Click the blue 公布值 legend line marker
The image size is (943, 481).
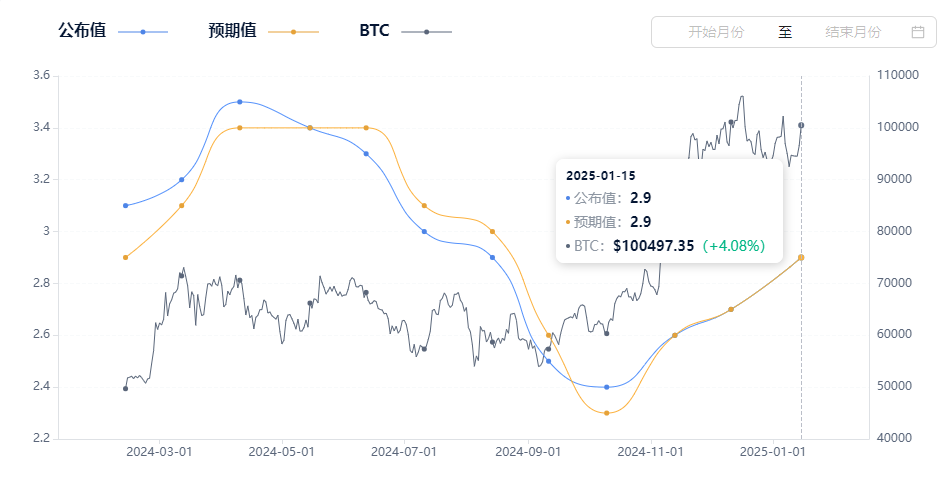click(x=143, y=32)
